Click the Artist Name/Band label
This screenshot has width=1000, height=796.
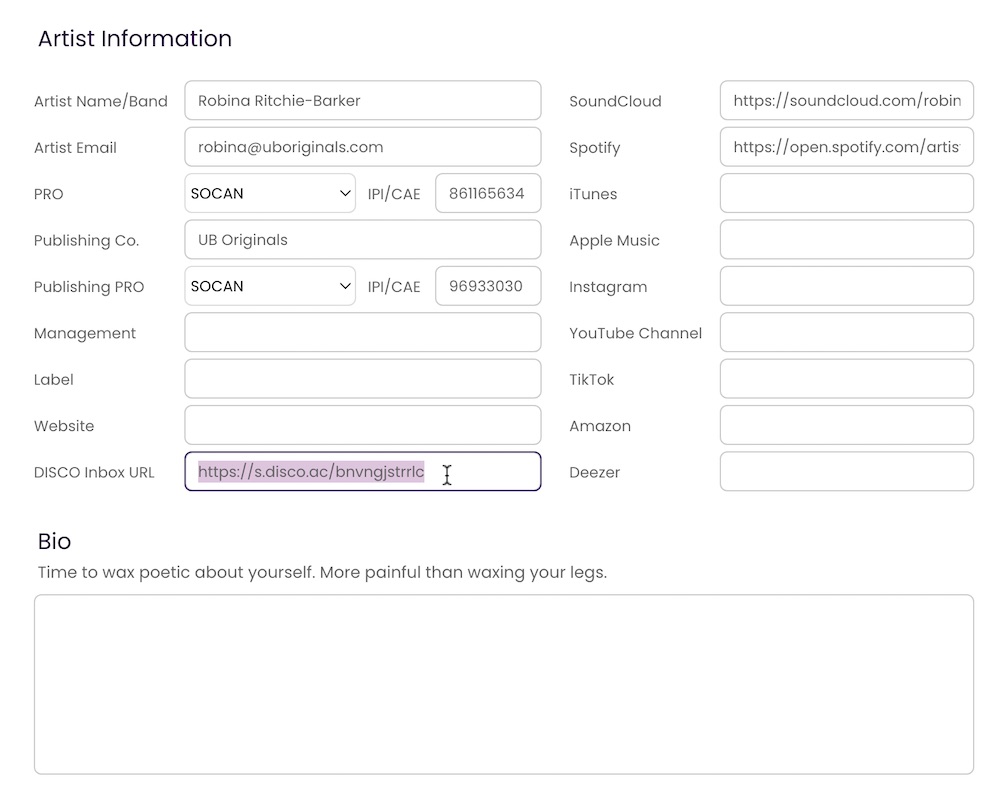point(101,101)
